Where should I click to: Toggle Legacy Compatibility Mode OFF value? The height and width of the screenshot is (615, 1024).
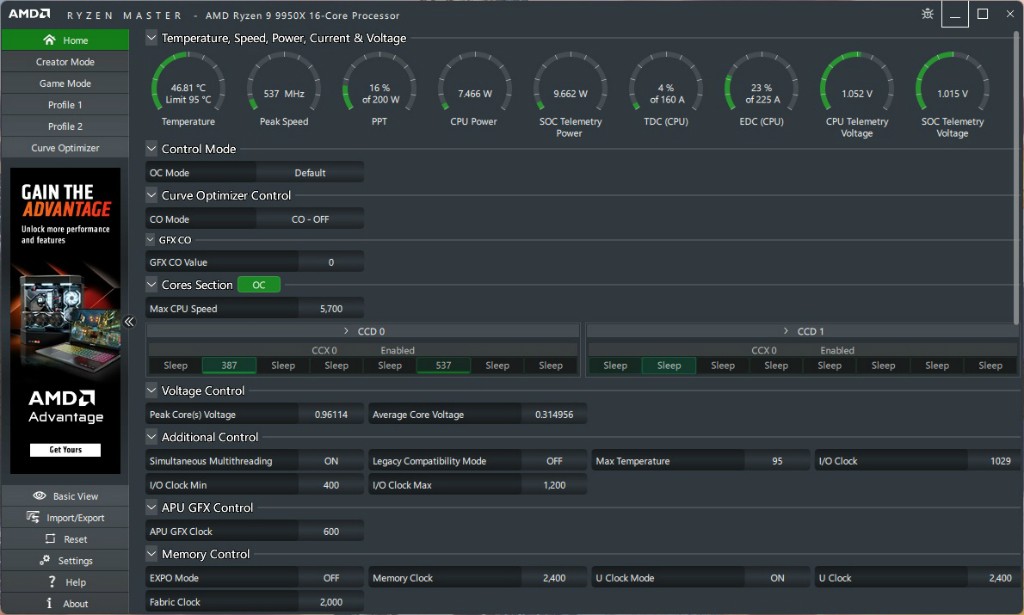[x=554, y=461]
